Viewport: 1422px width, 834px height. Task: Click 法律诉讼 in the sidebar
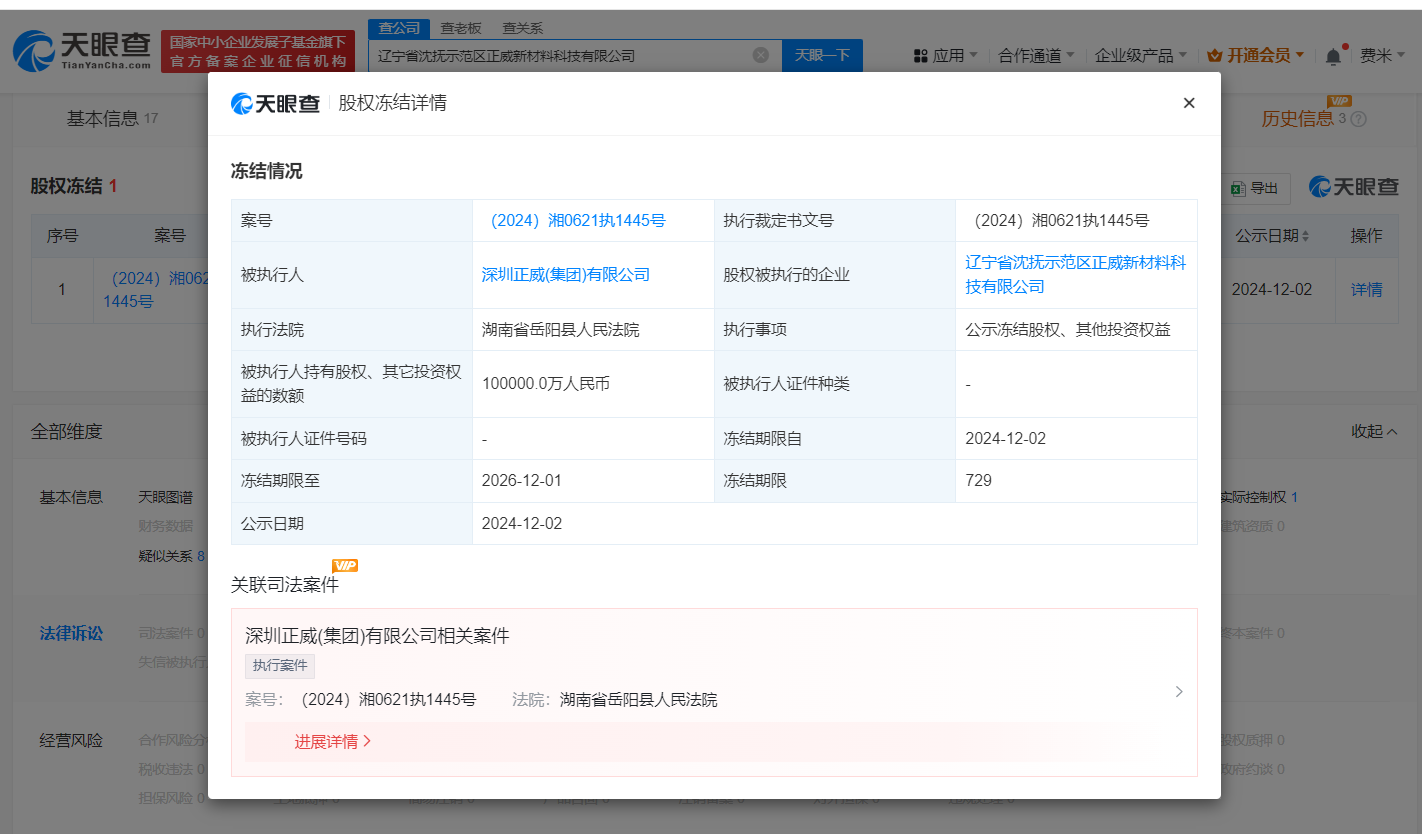click(x=71, y=634)
